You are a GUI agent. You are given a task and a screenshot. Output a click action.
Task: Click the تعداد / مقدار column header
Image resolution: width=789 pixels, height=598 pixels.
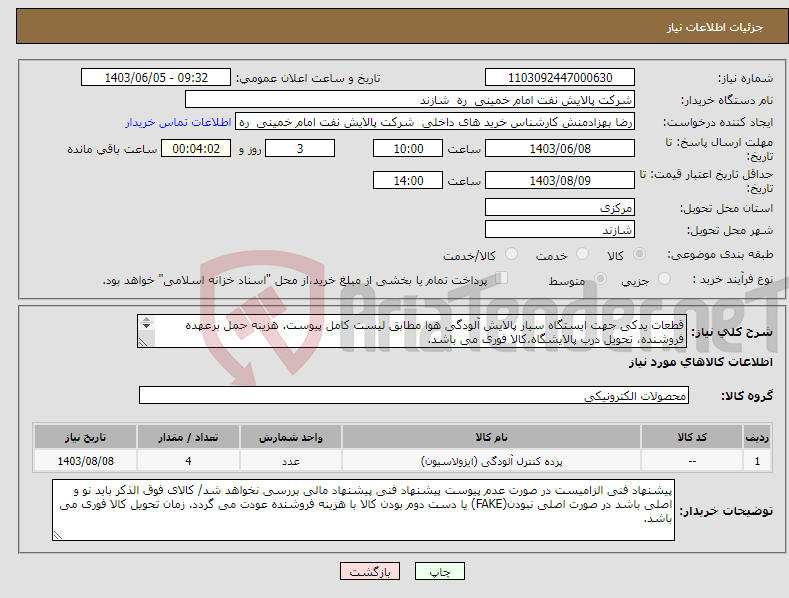[188, 437]
